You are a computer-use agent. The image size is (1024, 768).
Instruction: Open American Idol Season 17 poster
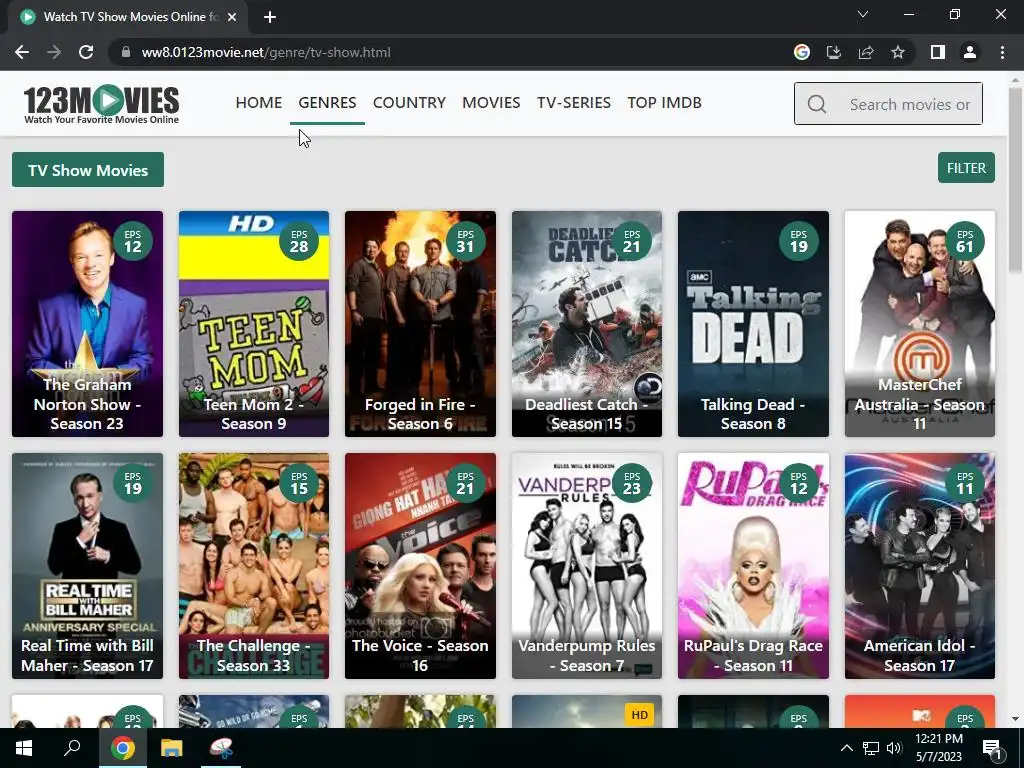920,566
